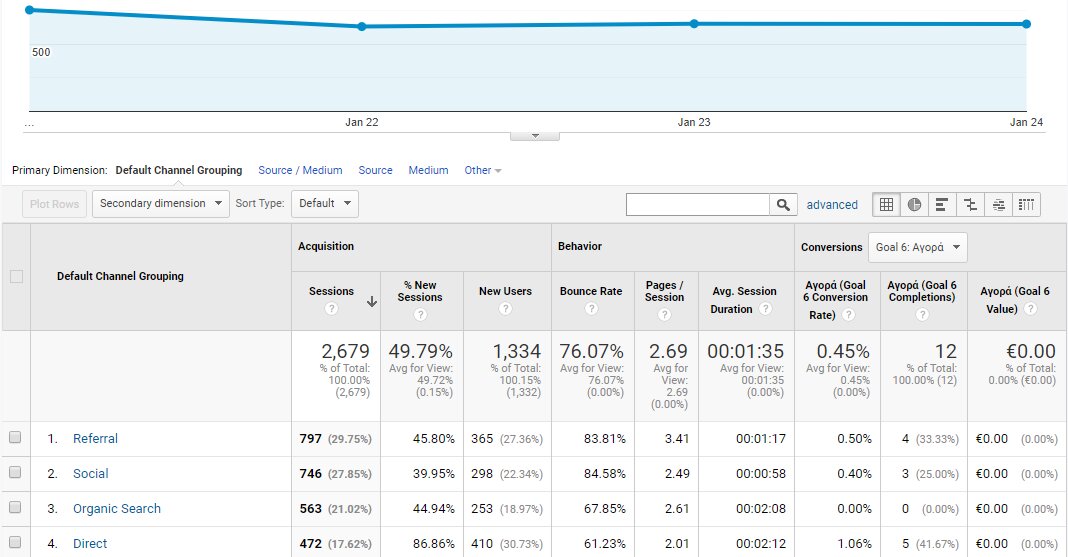1068x557 pixels.
Task: Click the search magnifier button
Action: coord(783,204)
